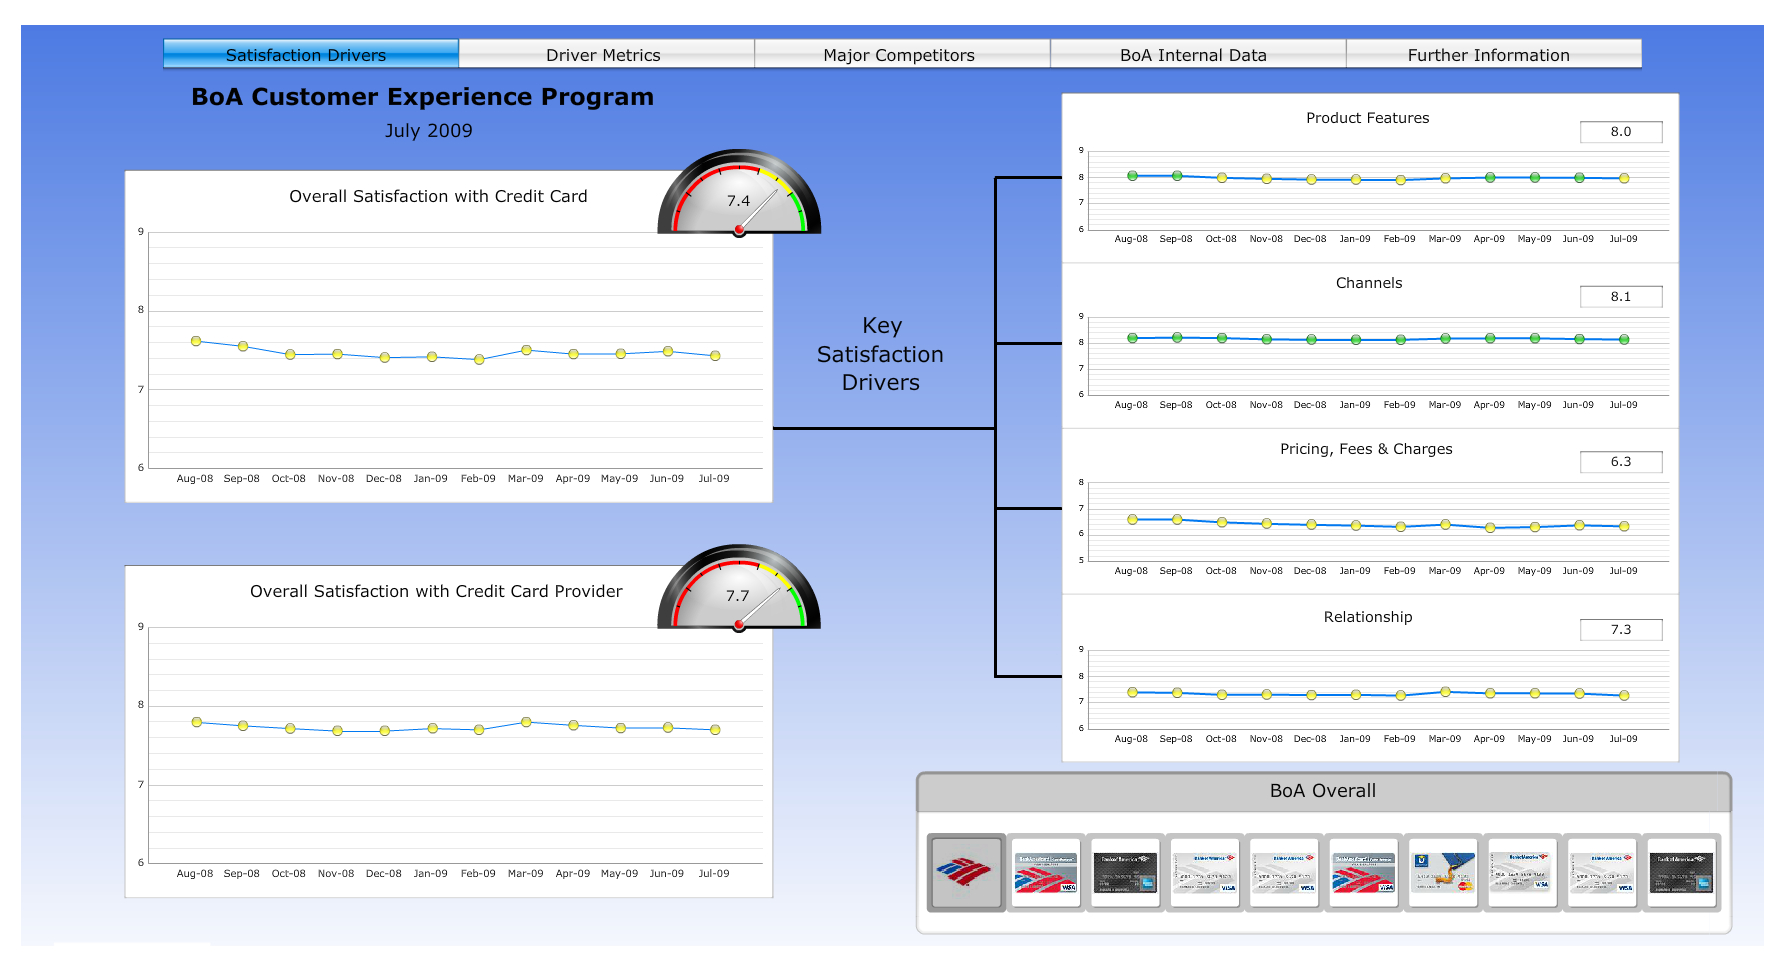
Task: Select the rightmost black American Express card
Action: pos(1681,872)
